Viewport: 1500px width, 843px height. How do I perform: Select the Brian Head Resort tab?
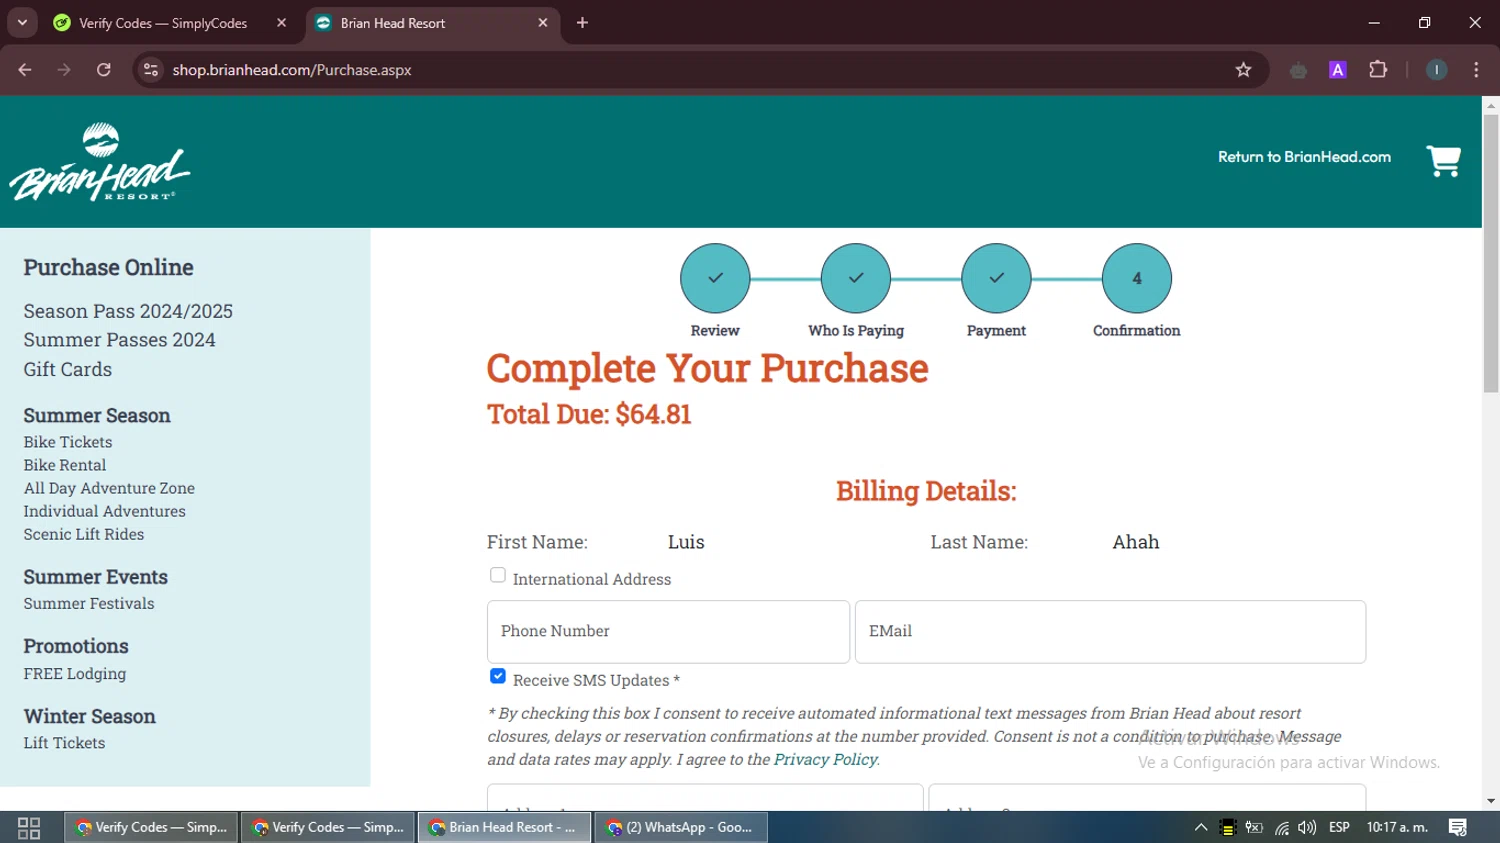point(432,23)
